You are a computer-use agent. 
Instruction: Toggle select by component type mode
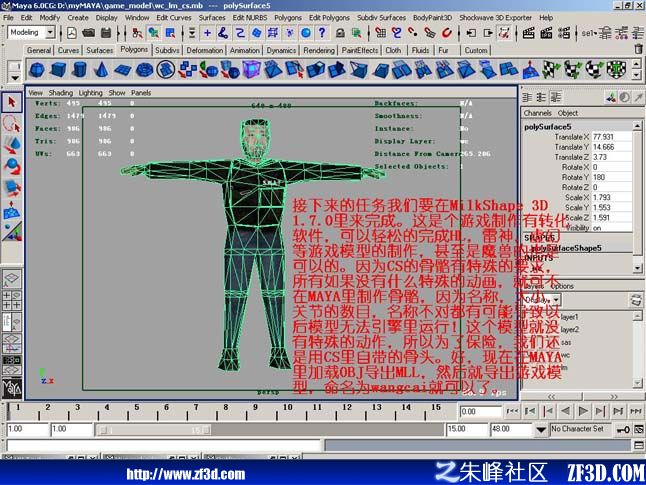170,33
